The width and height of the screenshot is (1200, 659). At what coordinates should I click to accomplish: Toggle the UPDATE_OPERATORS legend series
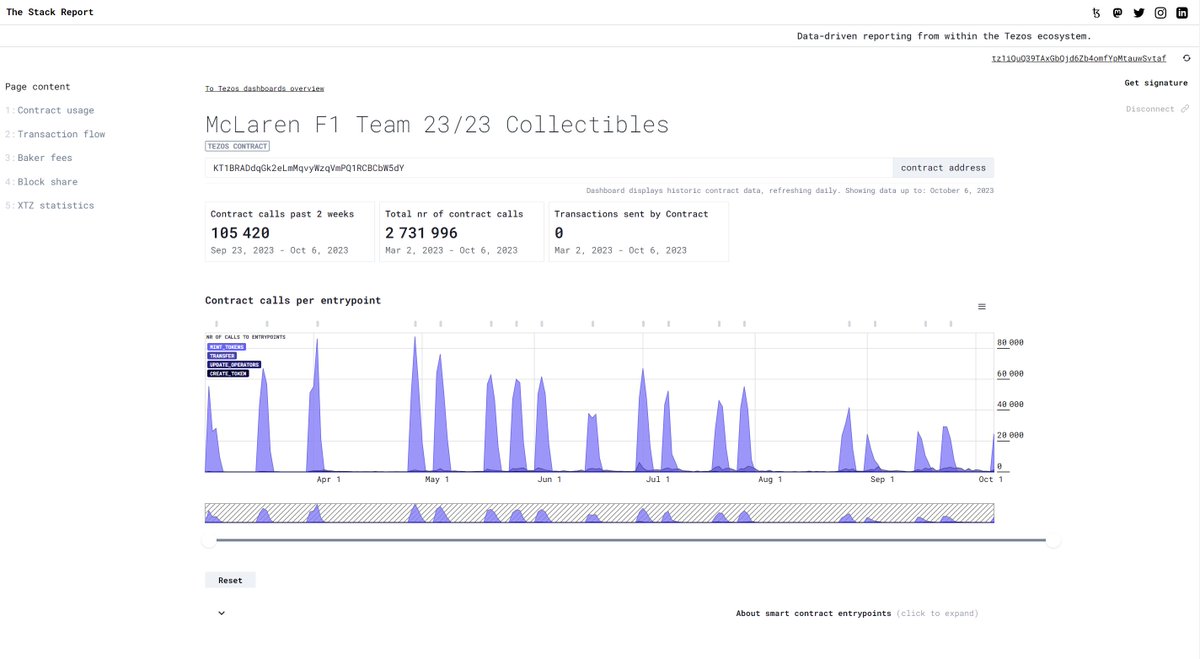point(234,365)
